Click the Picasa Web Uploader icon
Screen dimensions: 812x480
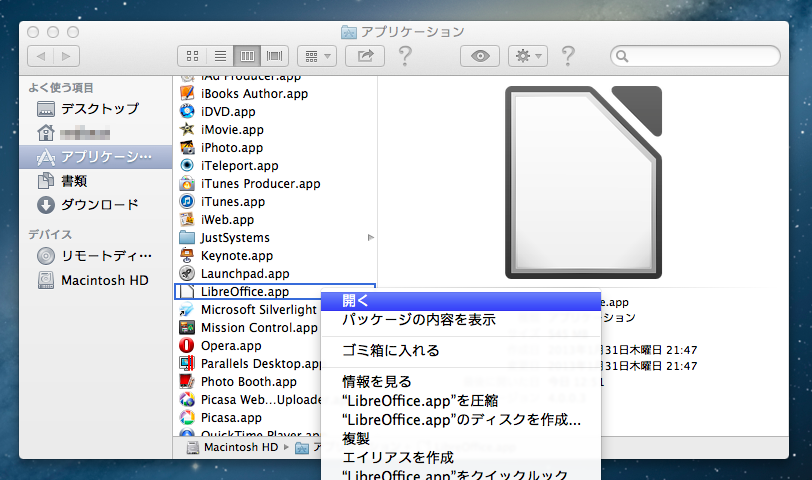(x=187, y=399)
